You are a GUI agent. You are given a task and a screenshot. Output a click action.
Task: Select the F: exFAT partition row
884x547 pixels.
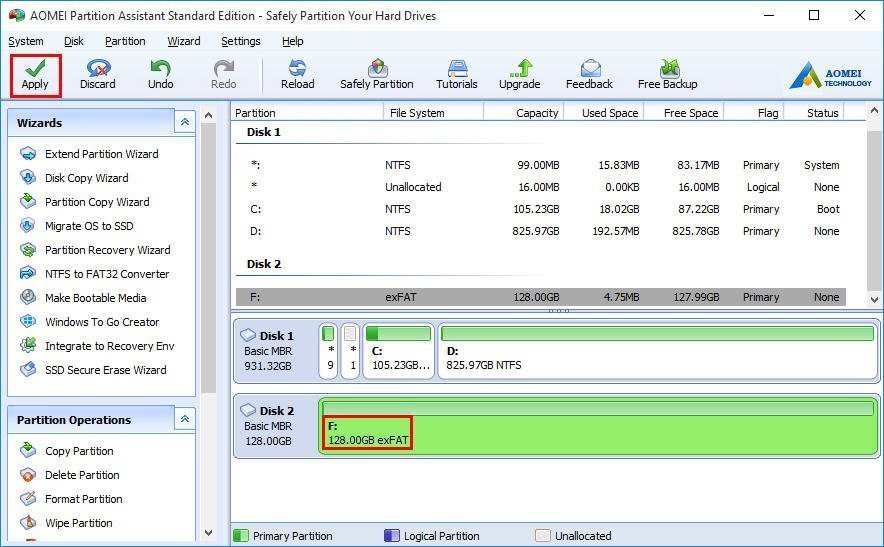point(541,297)
